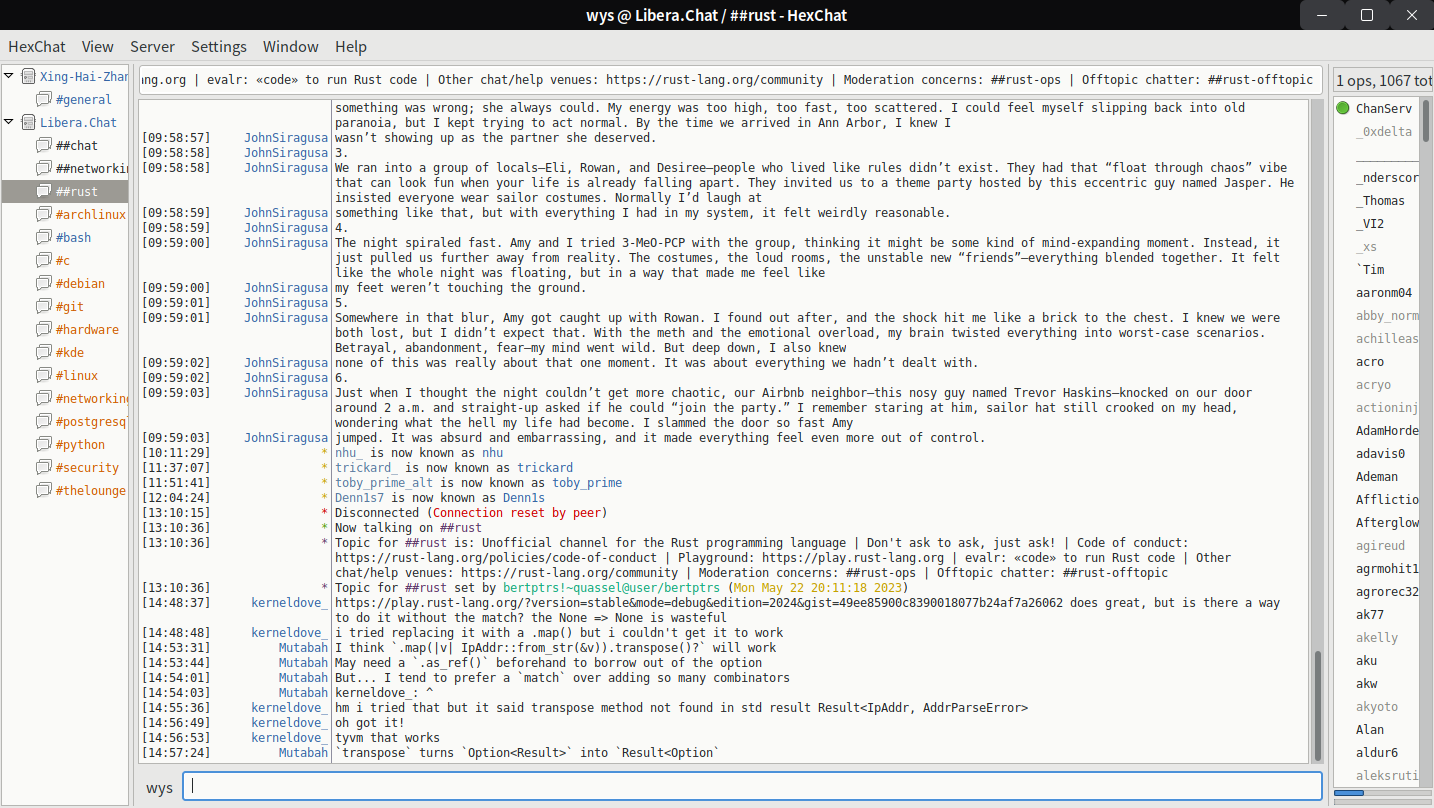Select _0xdelta in the user list

click(1384, 131)
